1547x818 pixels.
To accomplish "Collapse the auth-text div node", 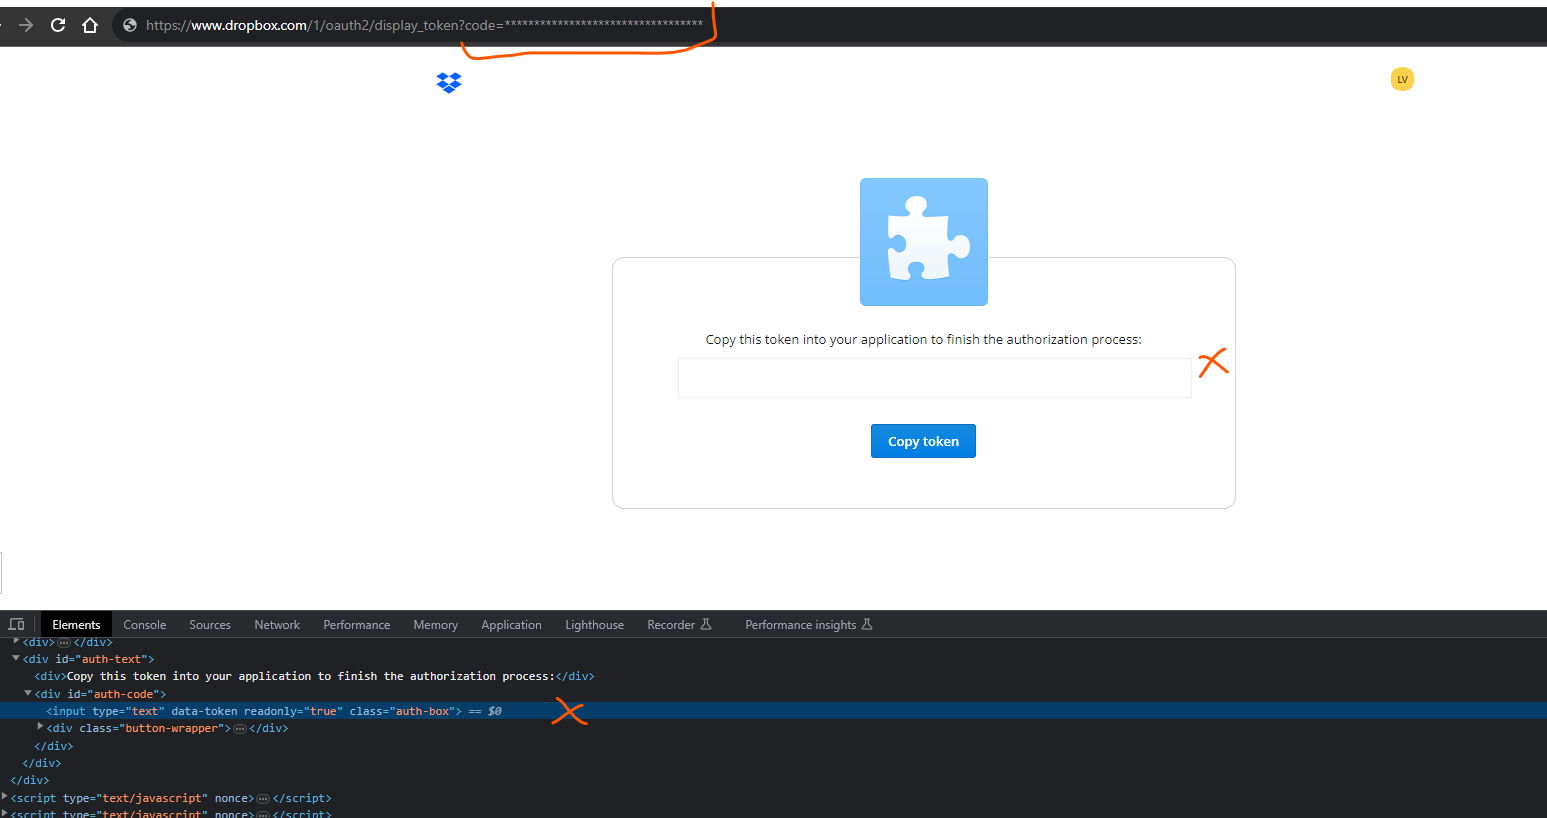I will tap(16, 659).
